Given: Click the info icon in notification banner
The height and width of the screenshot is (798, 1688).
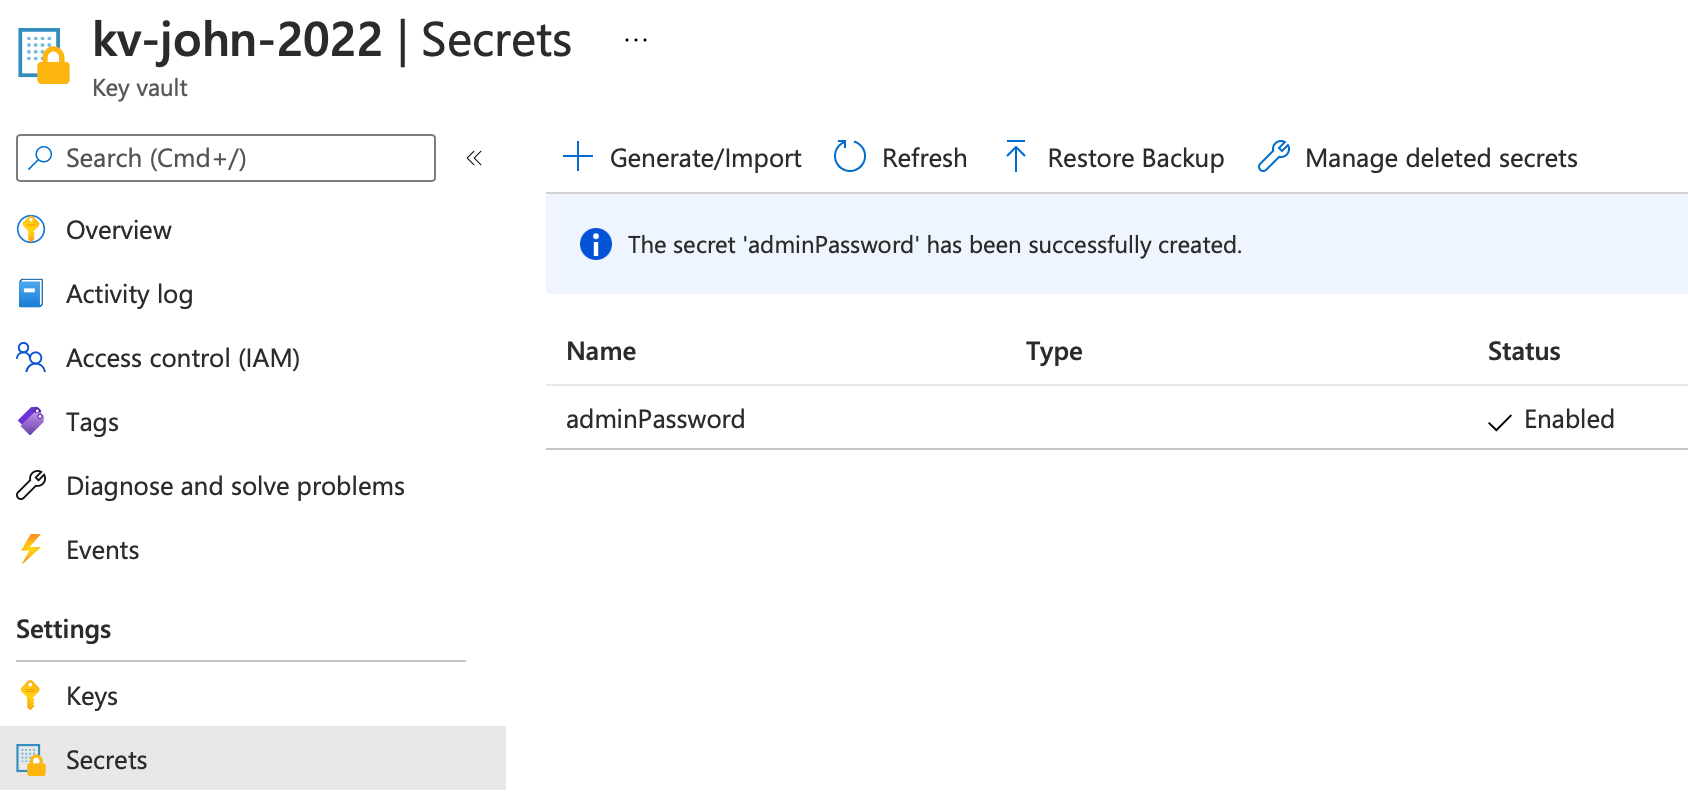Looking at the screenshot, I should tap(596, 244).
